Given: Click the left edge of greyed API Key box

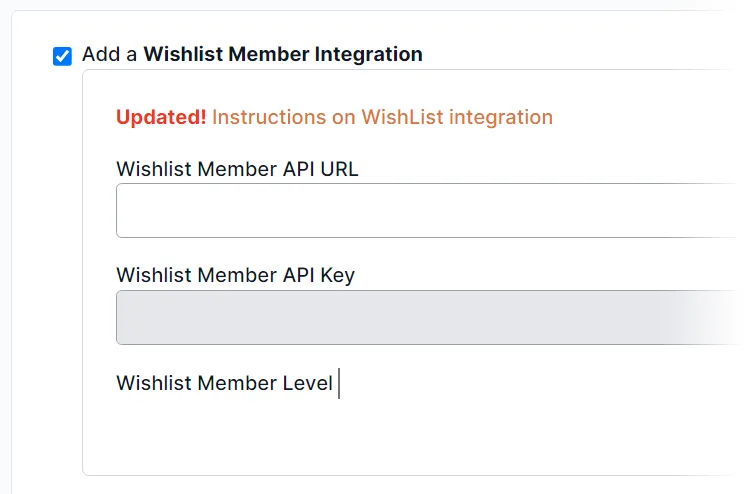Looking at the screenshot, I should (x=126, y=317).
